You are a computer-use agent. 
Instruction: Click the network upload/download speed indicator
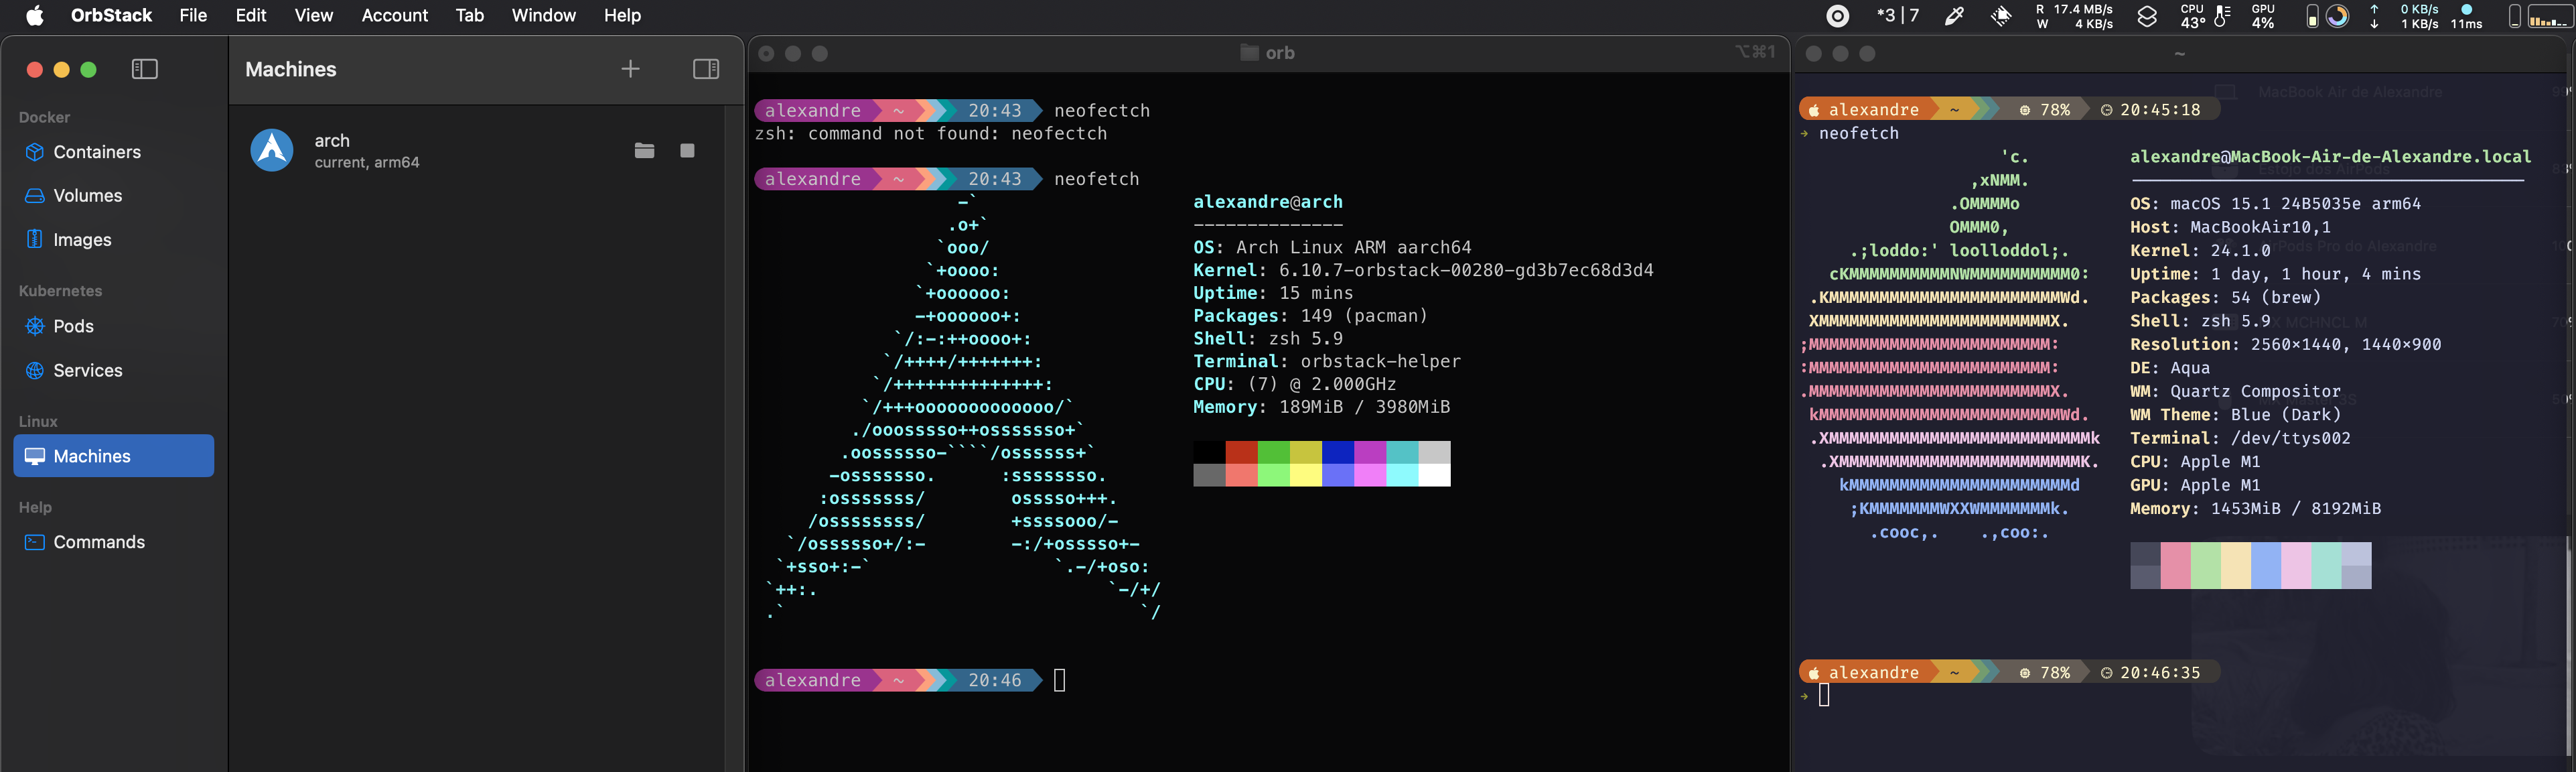point(2406,15)
